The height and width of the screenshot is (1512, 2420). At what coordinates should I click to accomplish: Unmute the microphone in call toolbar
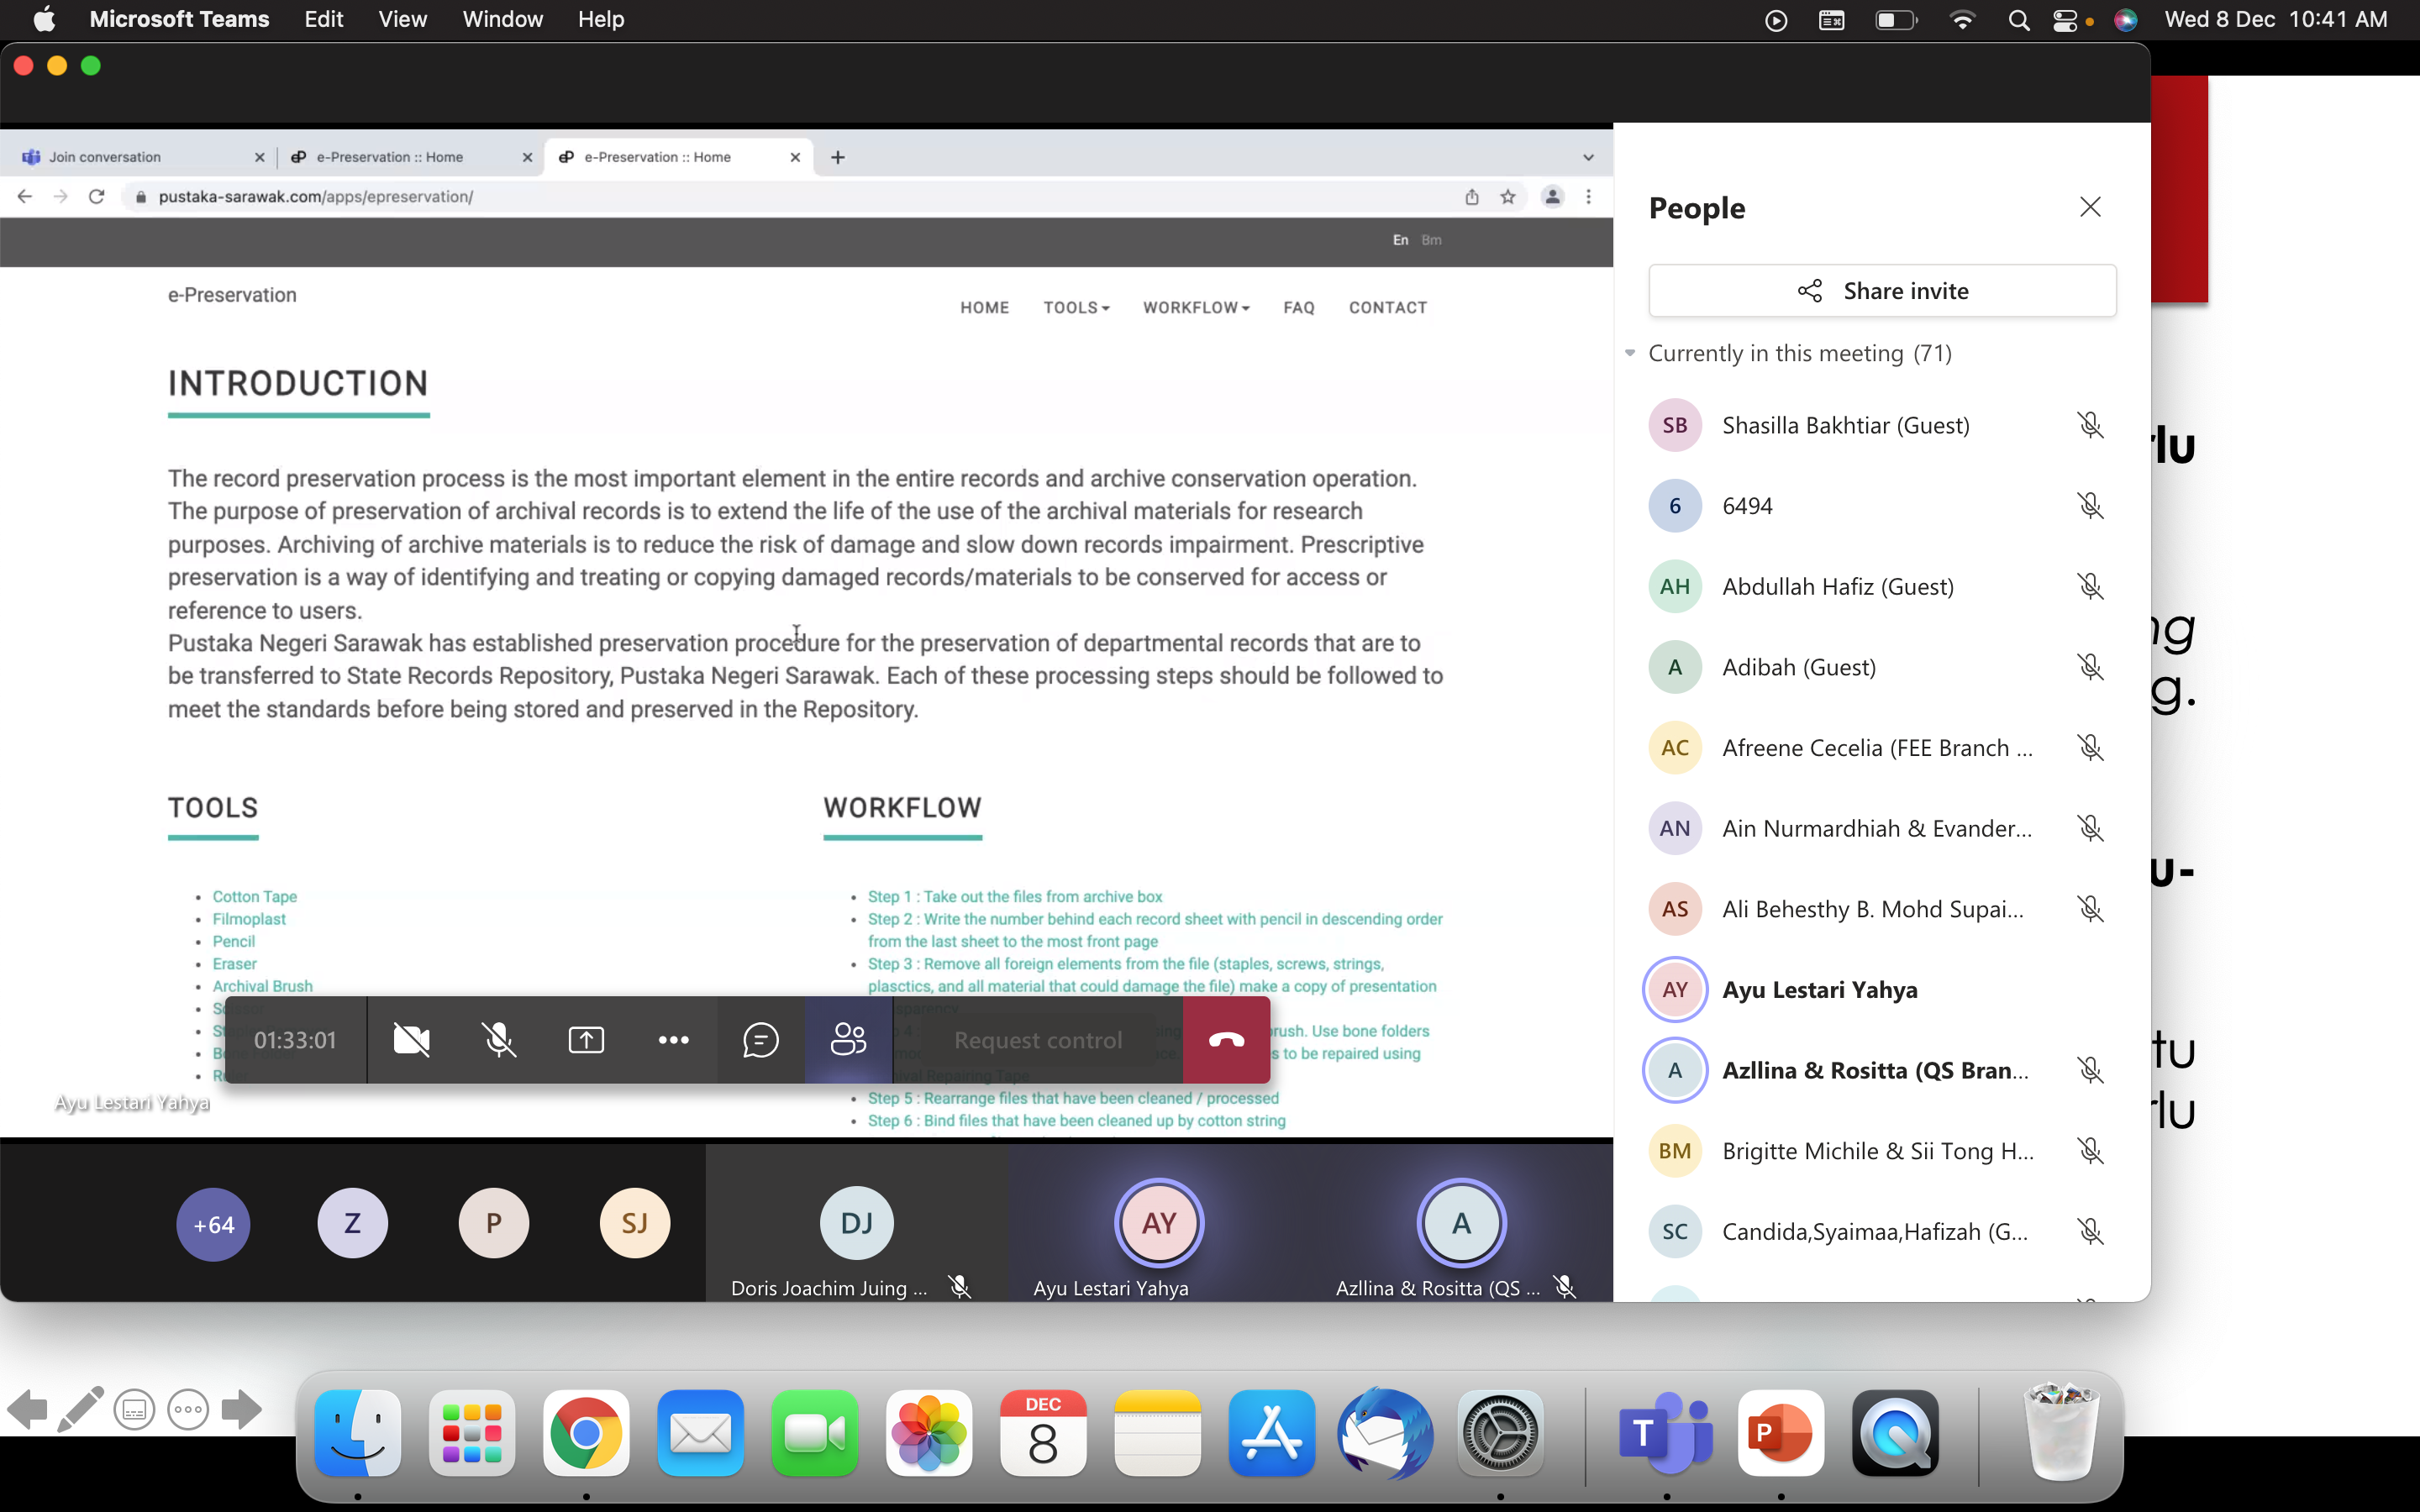(498, 1040)
